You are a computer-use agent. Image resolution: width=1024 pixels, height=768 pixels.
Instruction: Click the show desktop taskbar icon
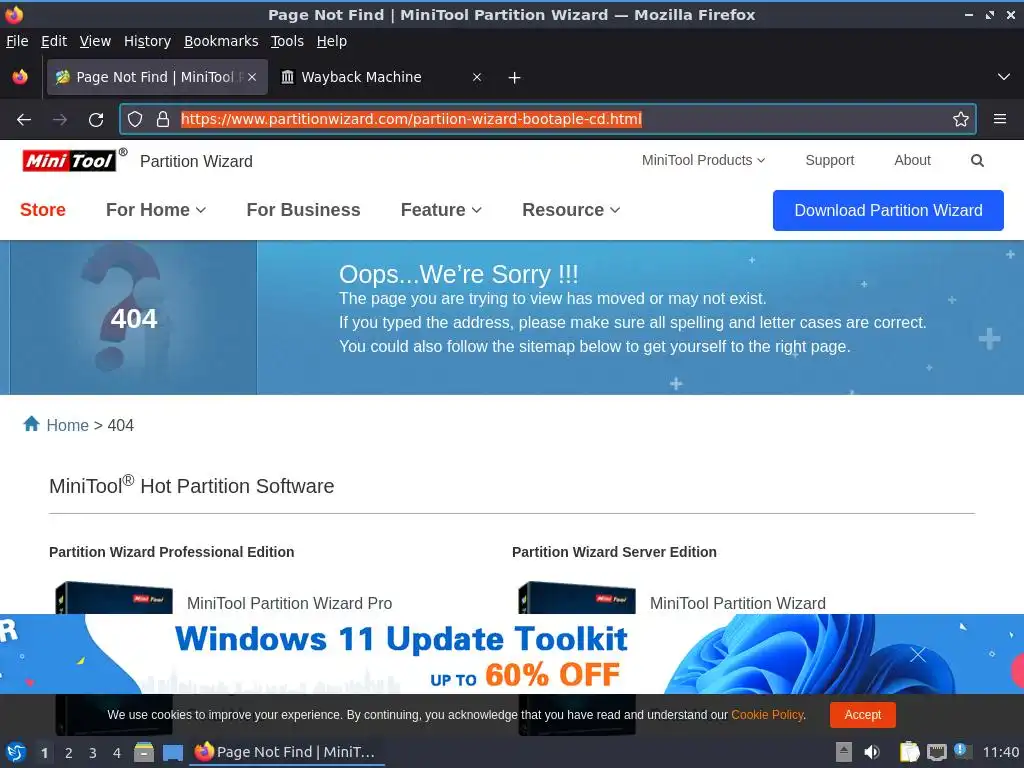(172, 753)
